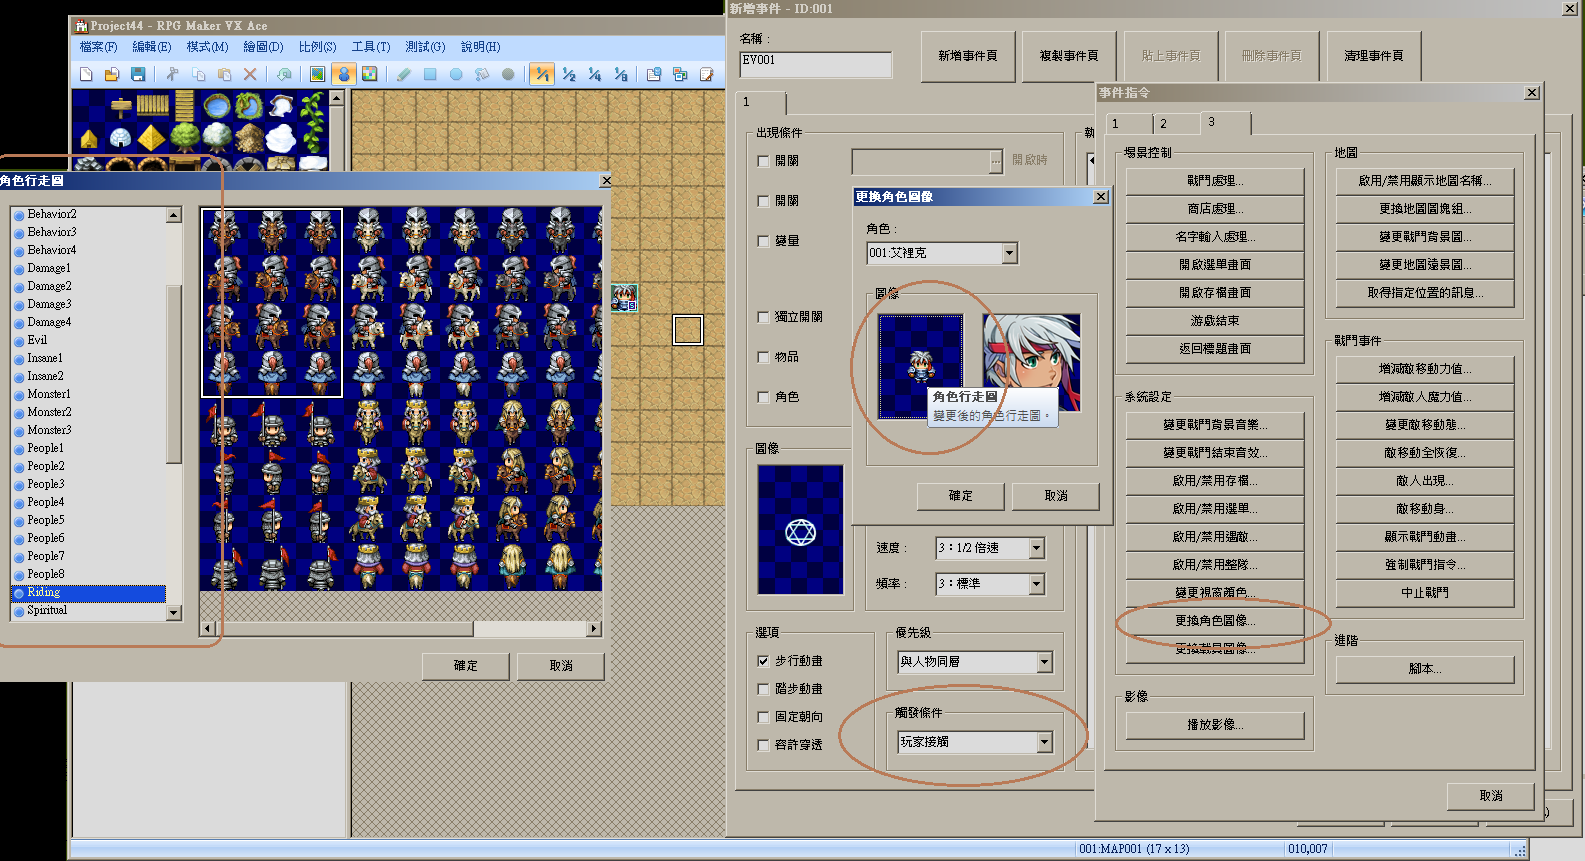Viewport: 1585px width, 861px height.
Task: Click the down arrow of file list scrollbar
Action: [174, 613]
